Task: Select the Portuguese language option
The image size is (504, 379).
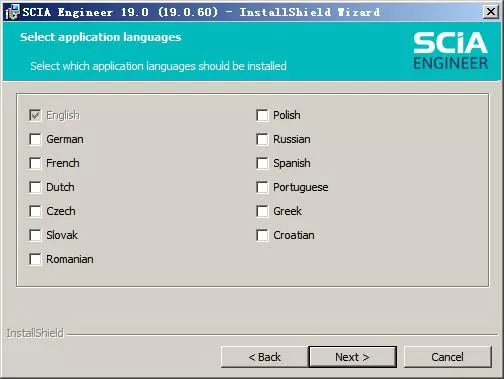Action: 262,187
